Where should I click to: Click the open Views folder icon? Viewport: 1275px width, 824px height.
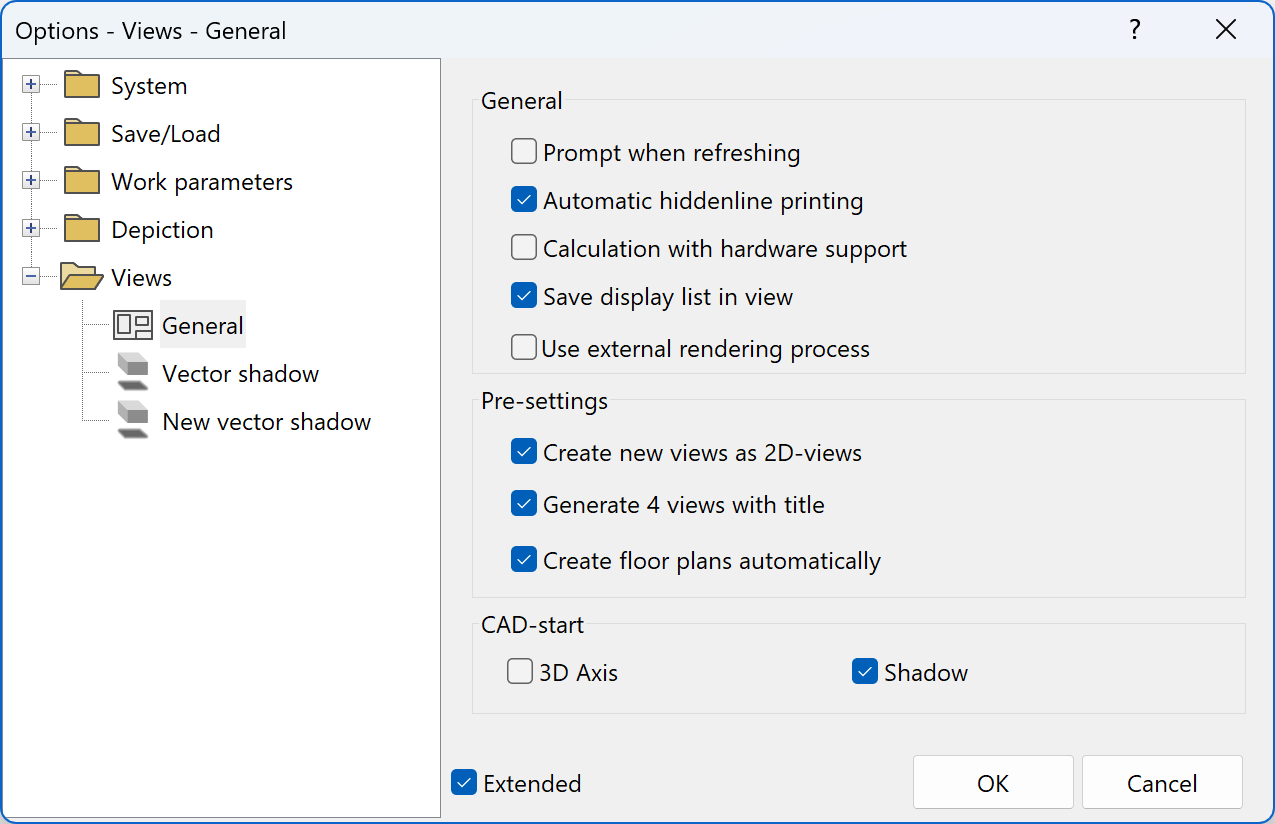click(82, 278)
